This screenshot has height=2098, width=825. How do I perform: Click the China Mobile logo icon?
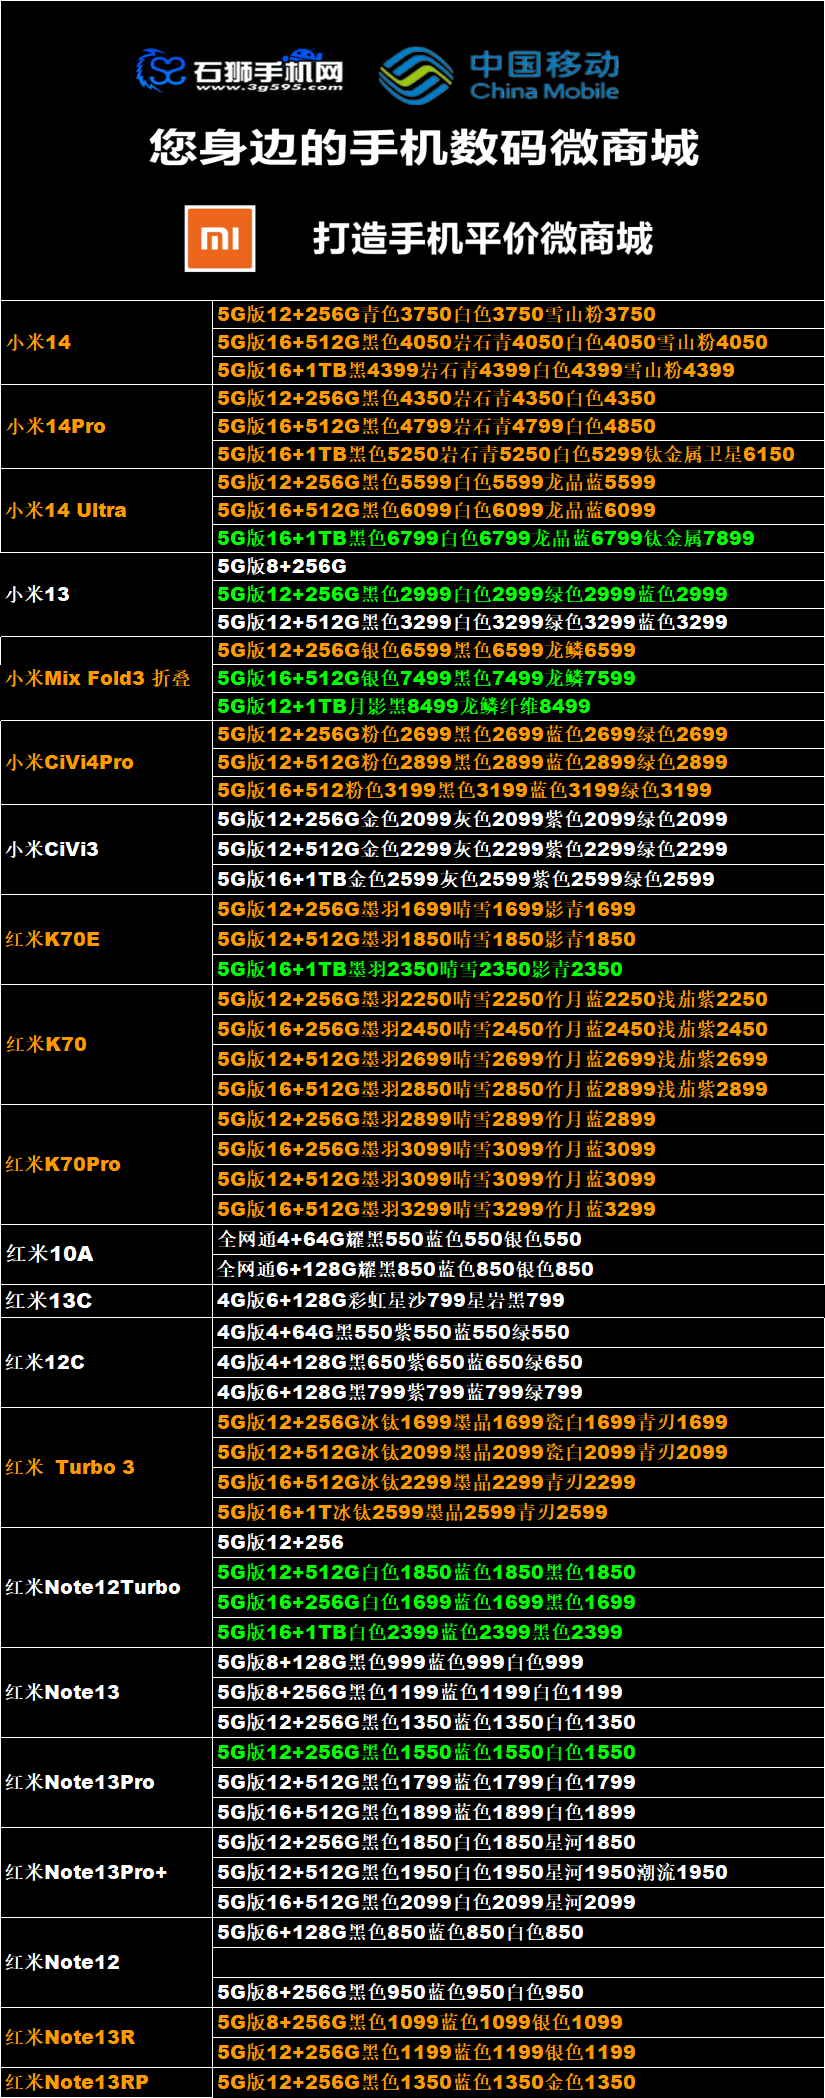416,75
